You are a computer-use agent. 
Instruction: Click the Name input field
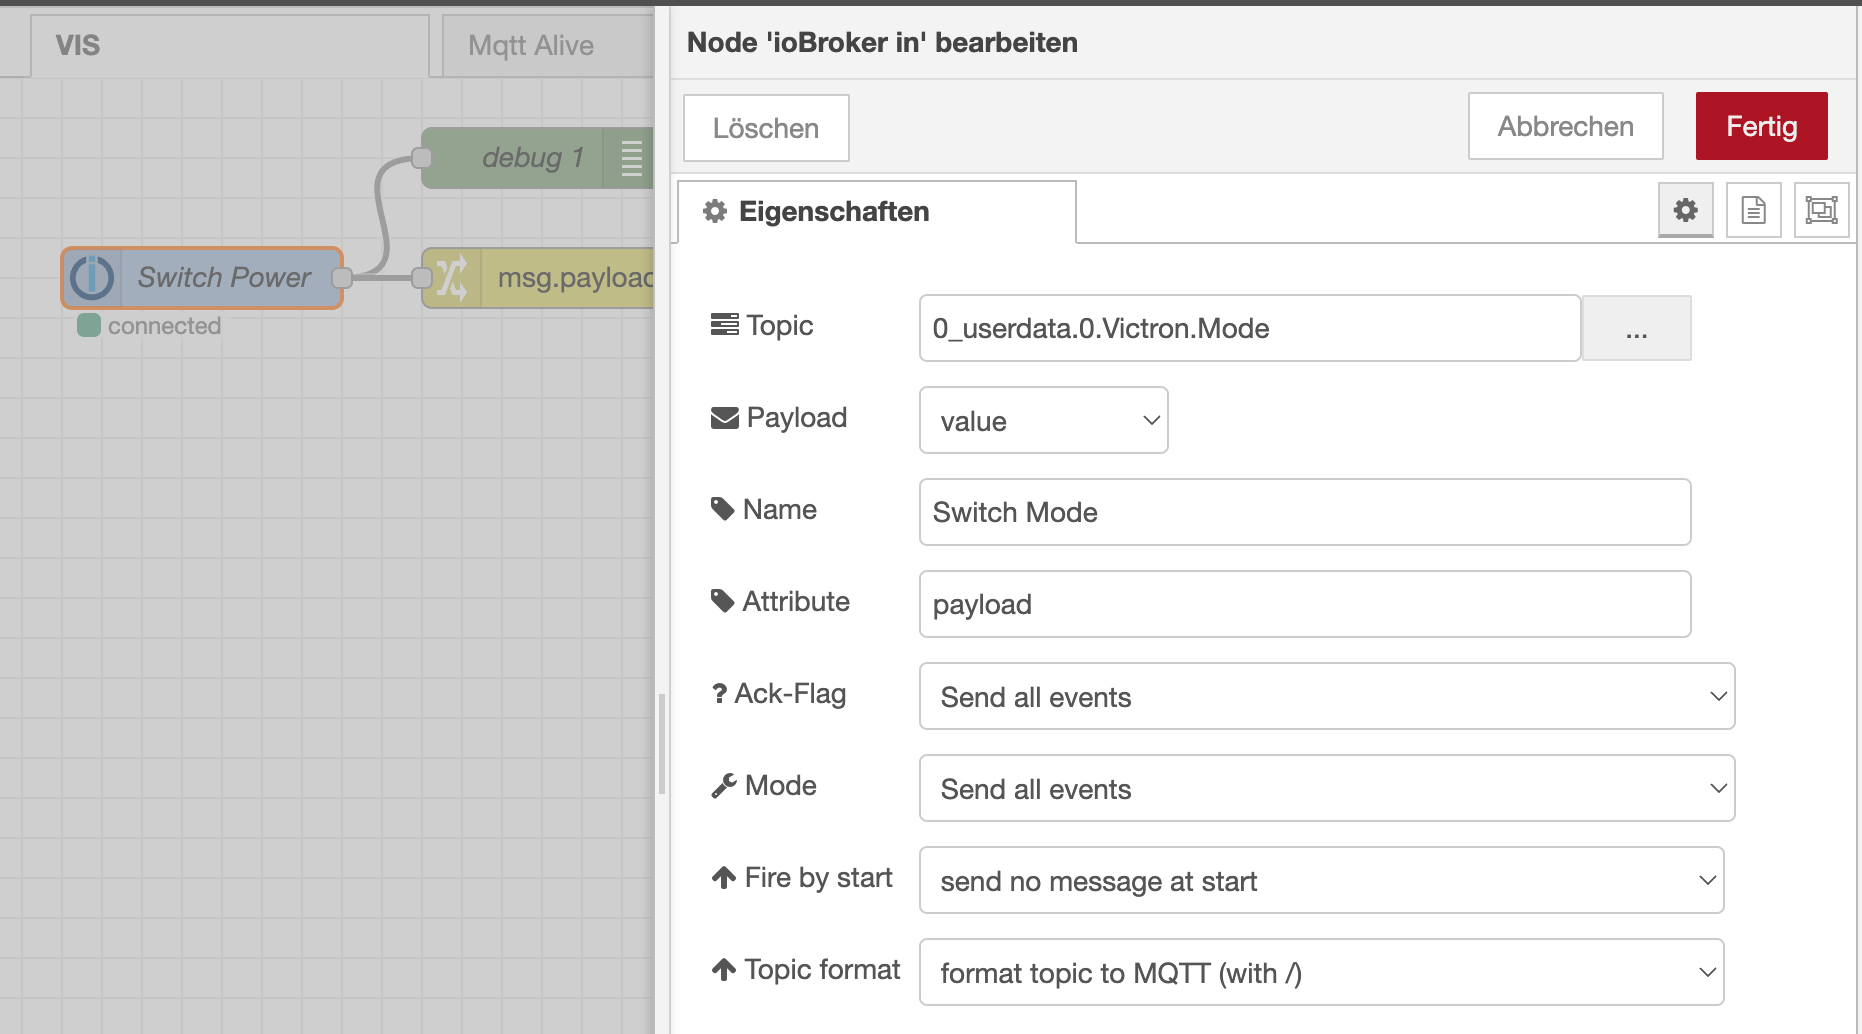(x=1305, y=512)
